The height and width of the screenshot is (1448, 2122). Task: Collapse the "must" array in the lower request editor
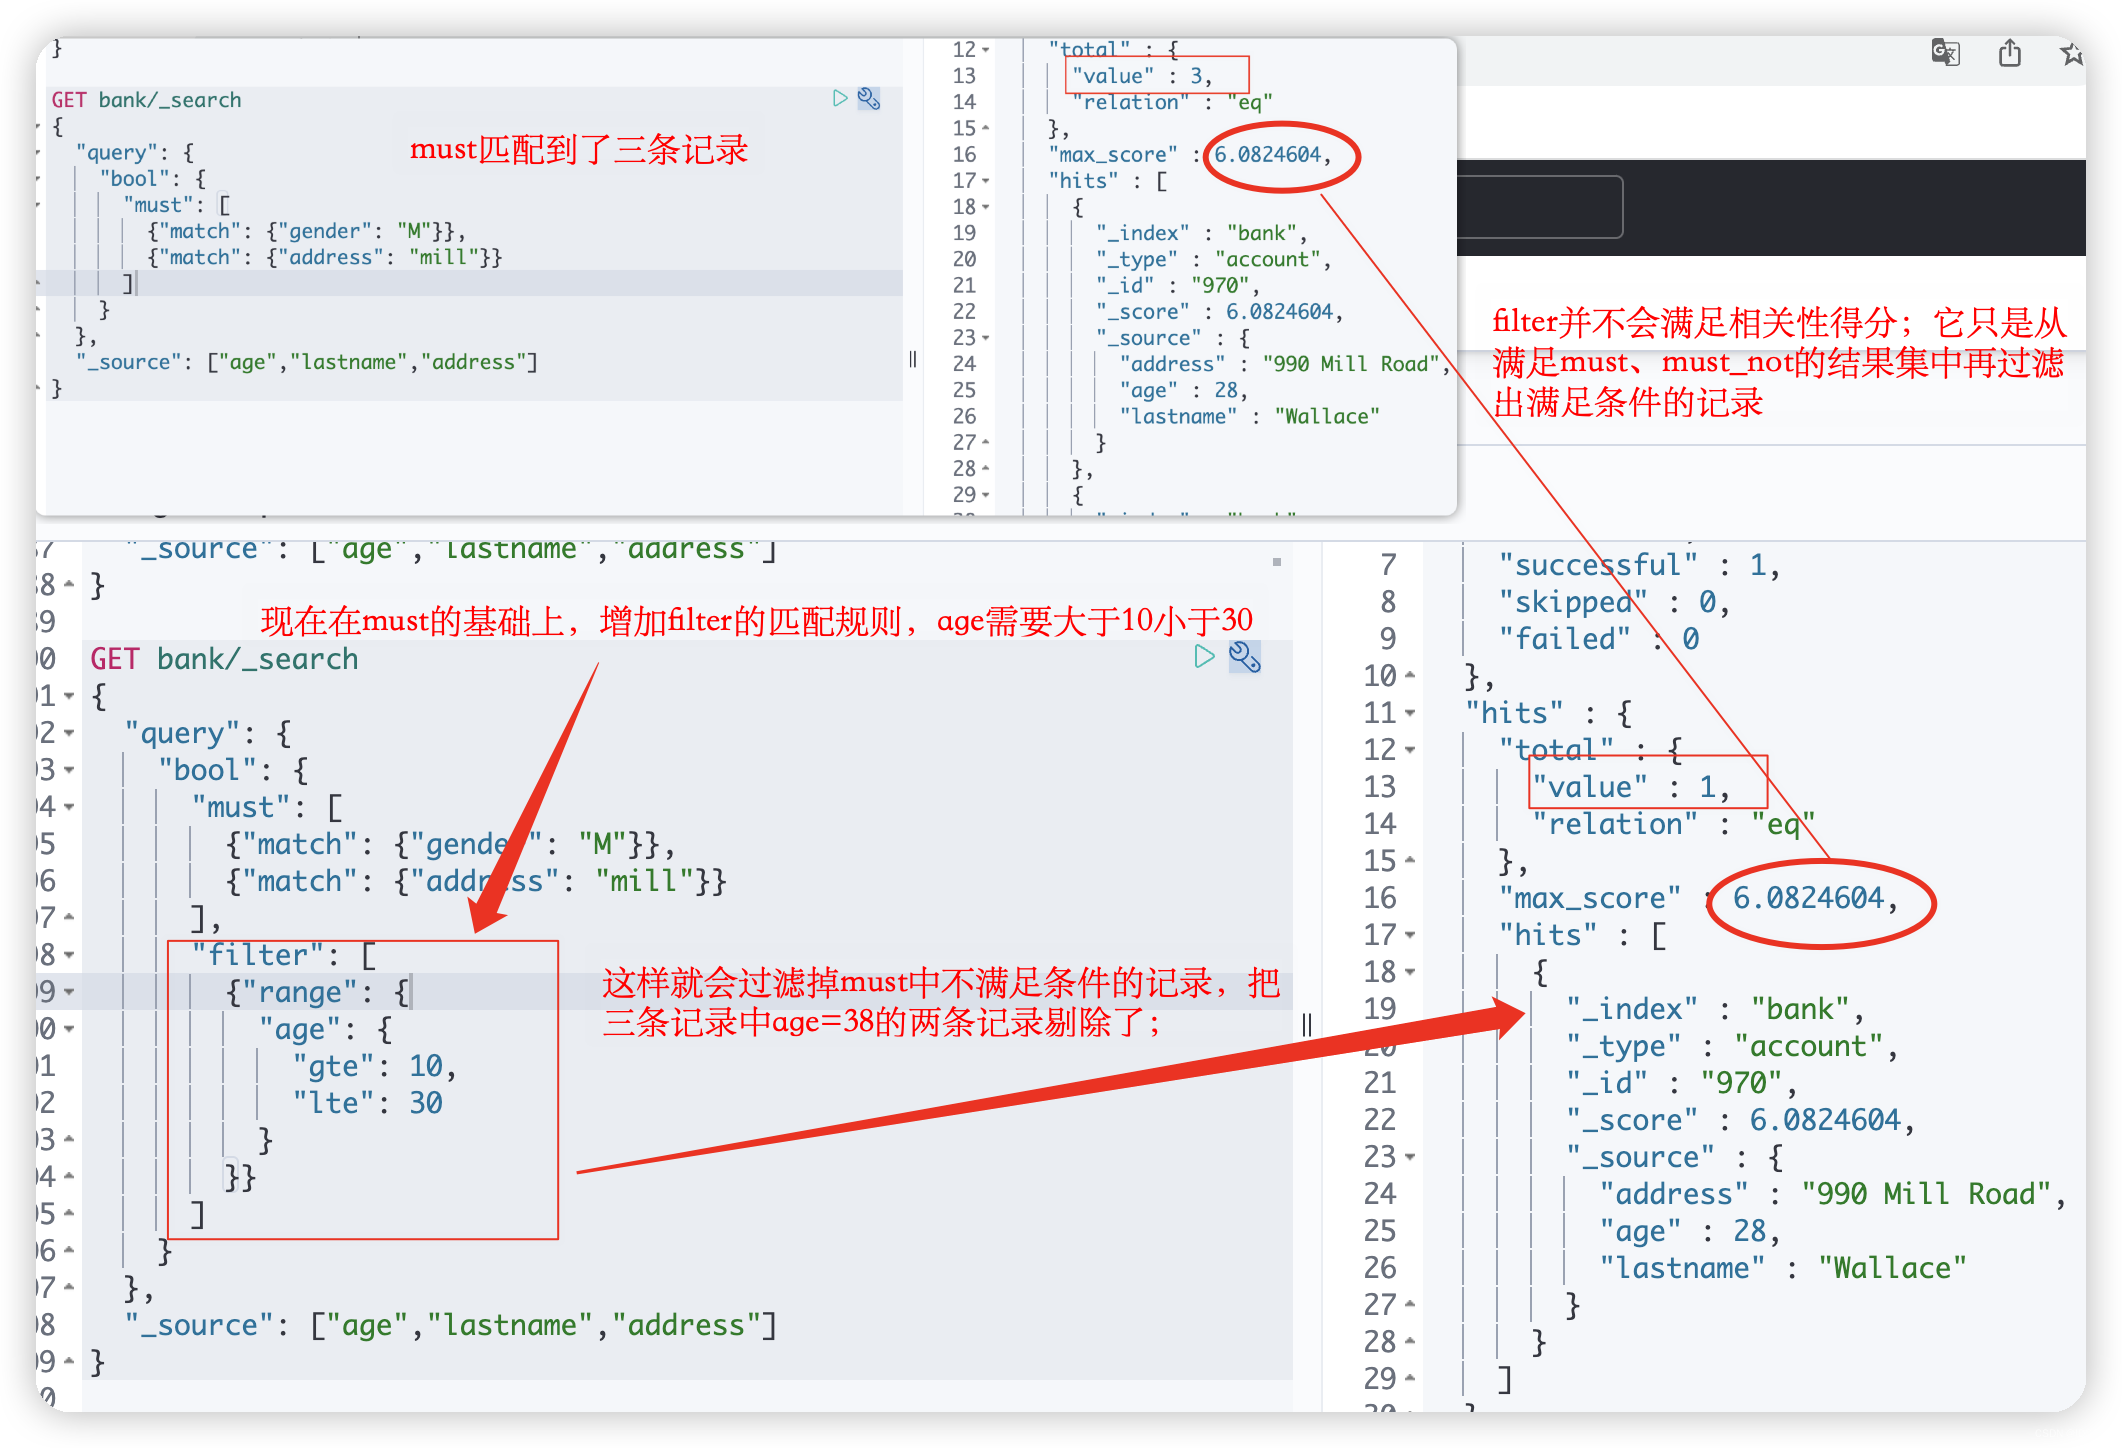(x=69, y=807)
